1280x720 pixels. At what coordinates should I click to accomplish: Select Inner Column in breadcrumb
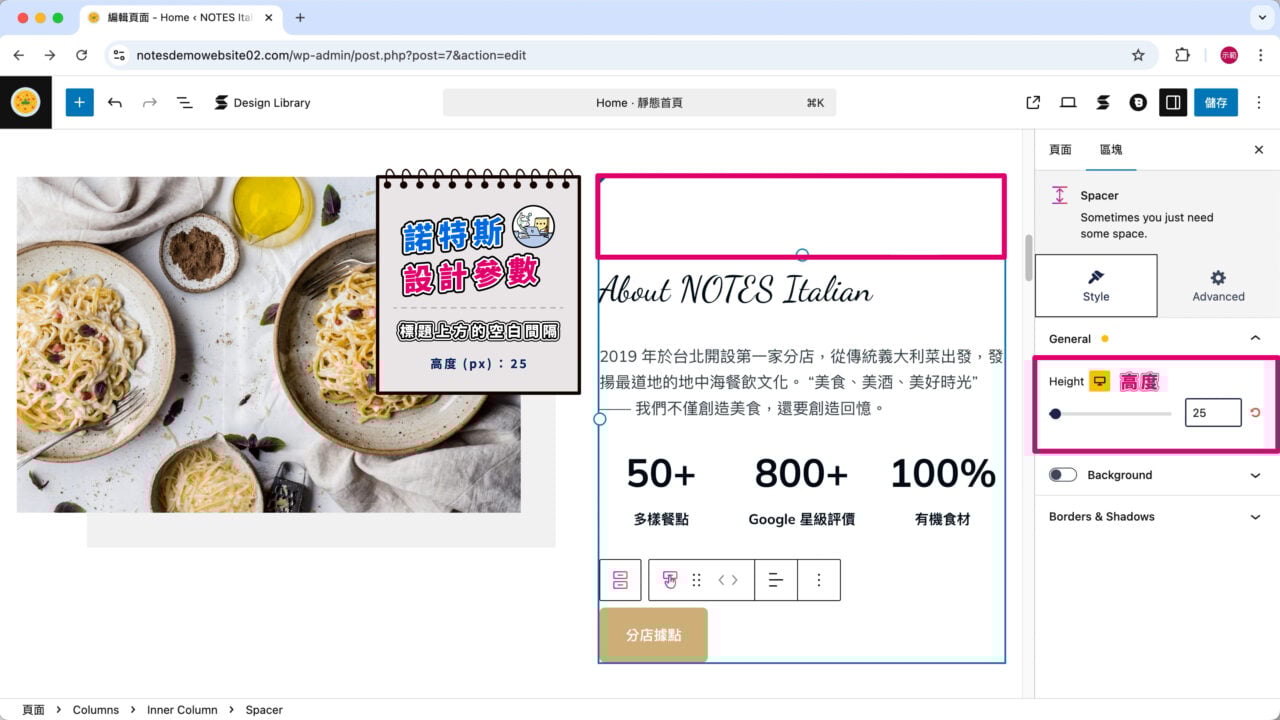coord(182,710)
